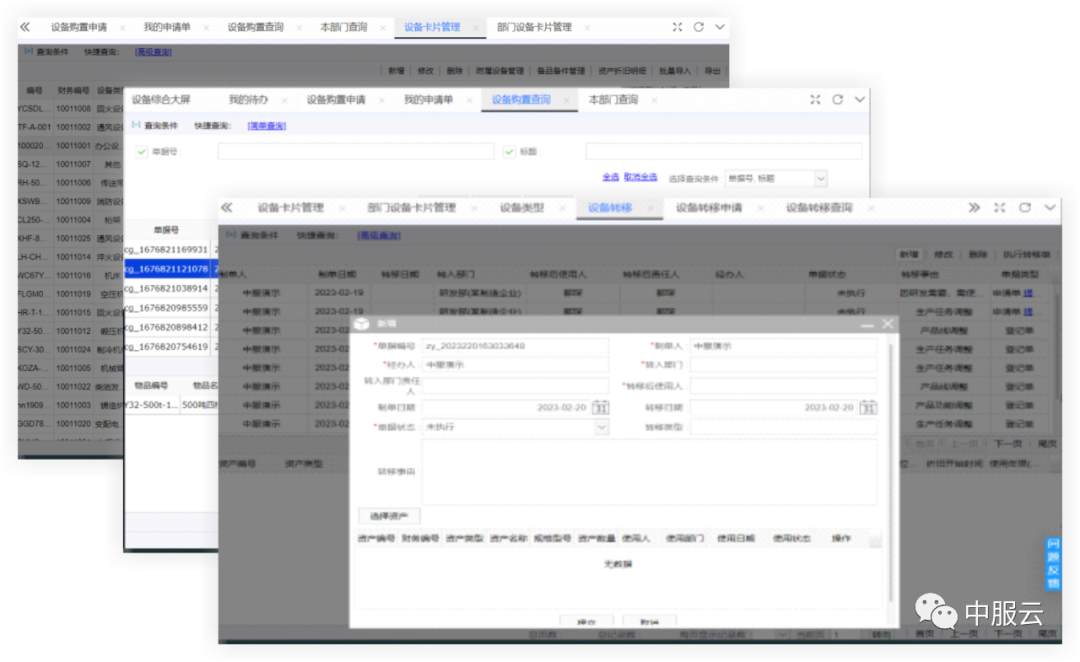Toggle the 单据号 query checkbox
Viewport: 1080px width, 662px height.
(141, 152)
